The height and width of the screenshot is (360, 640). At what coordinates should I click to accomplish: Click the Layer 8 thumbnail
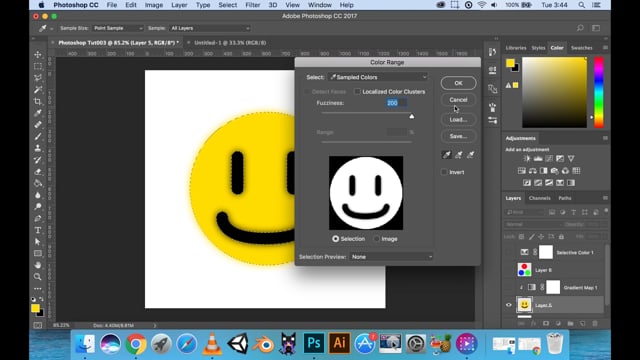coord(524,270)
